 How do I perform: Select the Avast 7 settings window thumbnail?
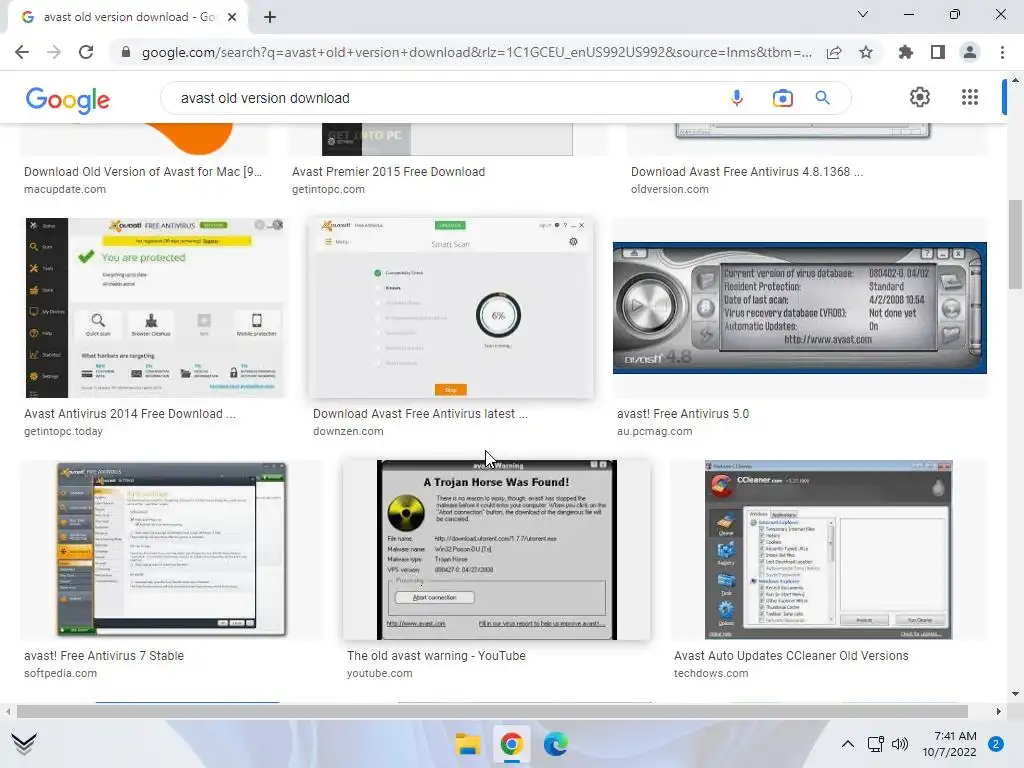point(171,549)
